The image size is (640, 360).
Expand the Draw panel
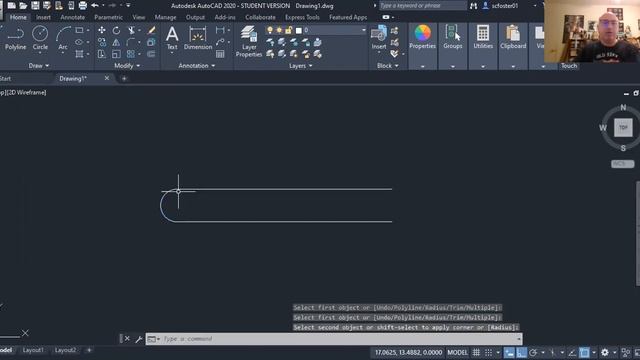39,66
